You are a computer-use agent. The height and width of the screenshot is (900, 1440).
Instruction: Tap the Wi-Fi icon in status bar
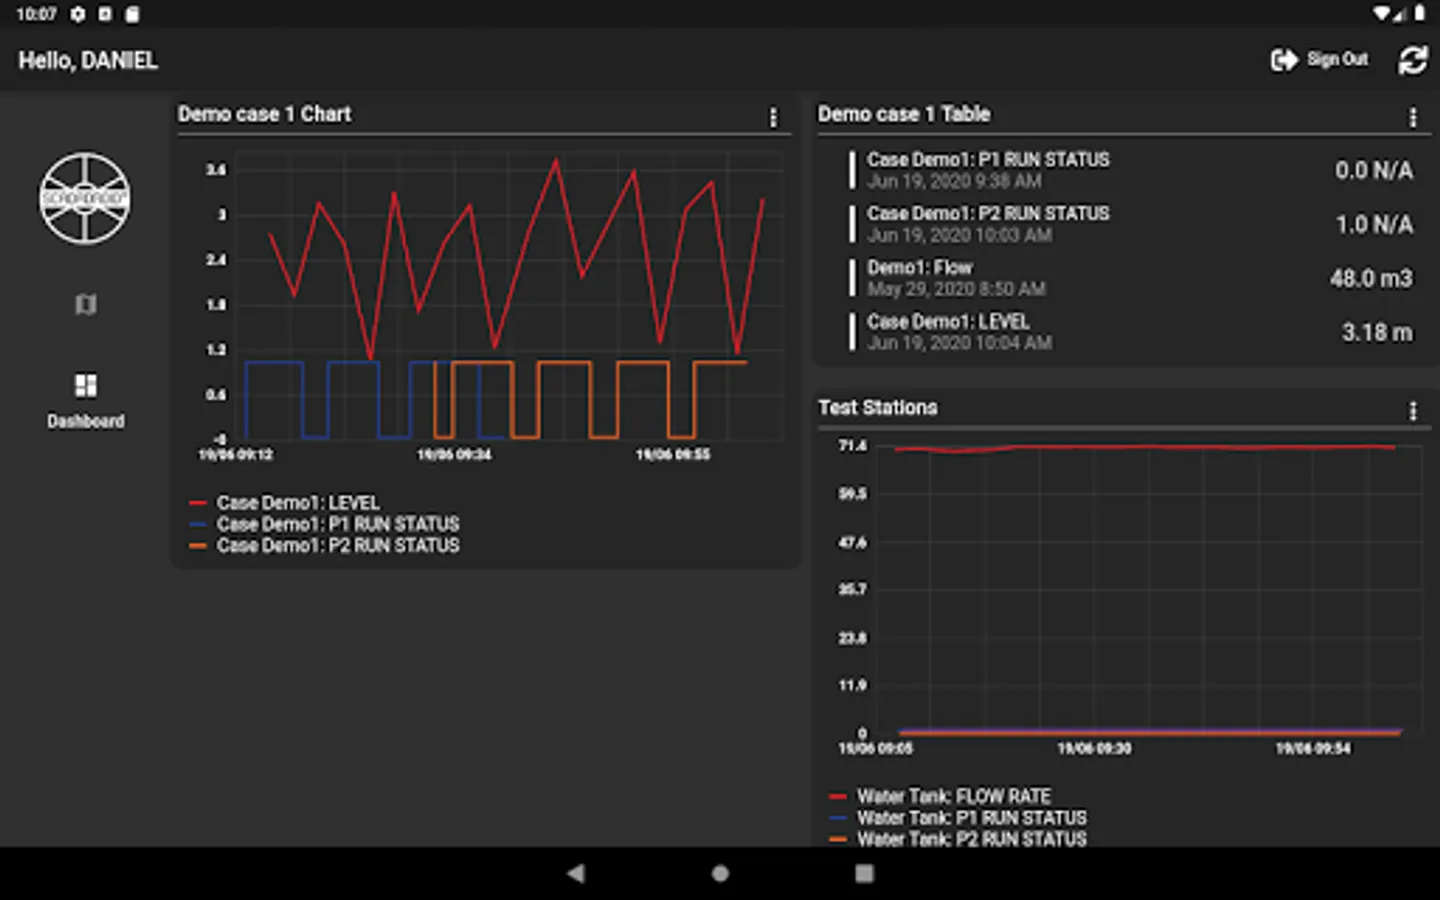point(1382,14)
